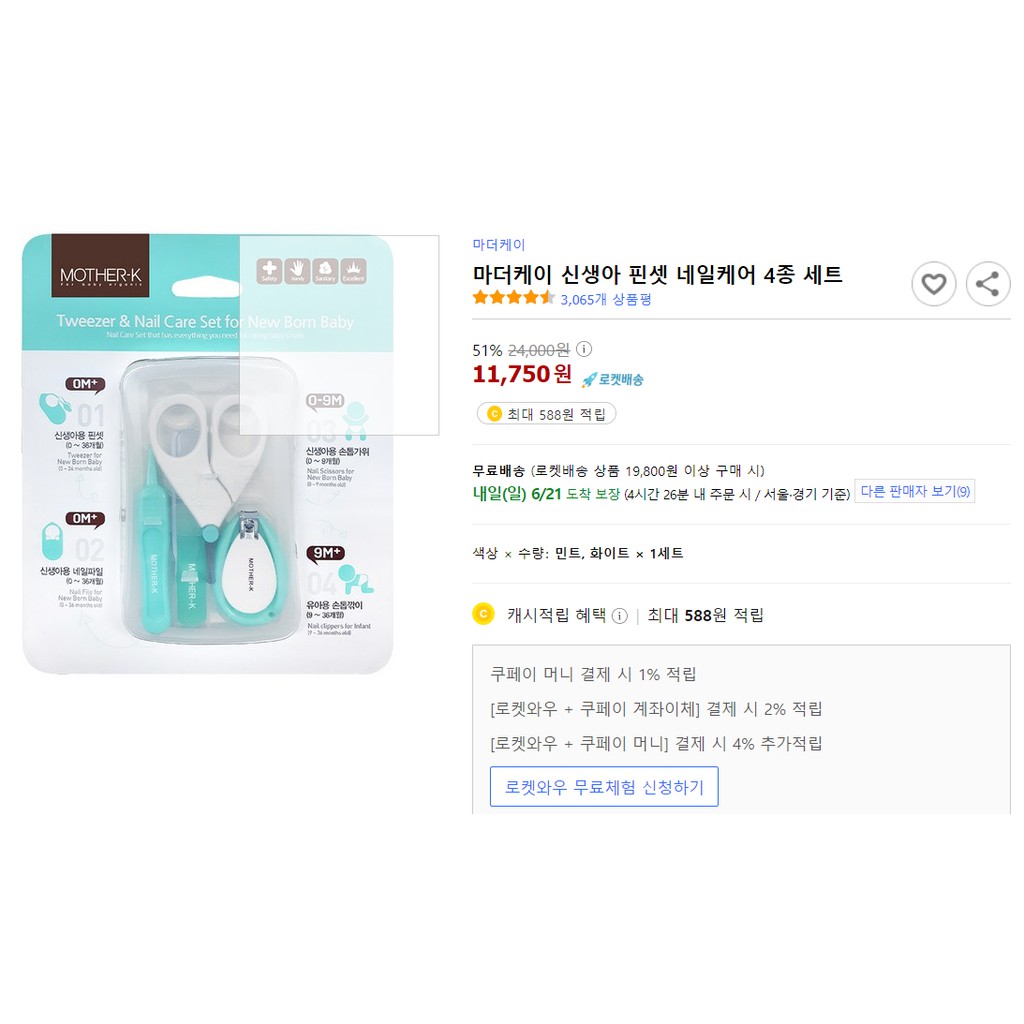Image resolution: width=1024 pixels, height=1024 pixels.
Task: Click the 로켓배송 rocket badge
Action: click(613, 379)
